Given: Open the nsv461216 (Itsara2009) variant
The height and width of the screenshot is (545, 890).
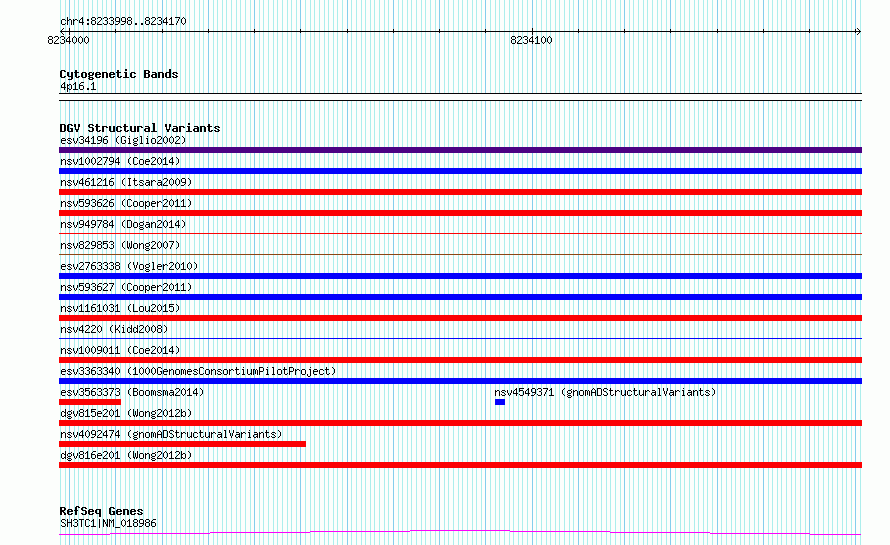Looking at the screenshot, I should pyautogui.click(x=126, y=182).
